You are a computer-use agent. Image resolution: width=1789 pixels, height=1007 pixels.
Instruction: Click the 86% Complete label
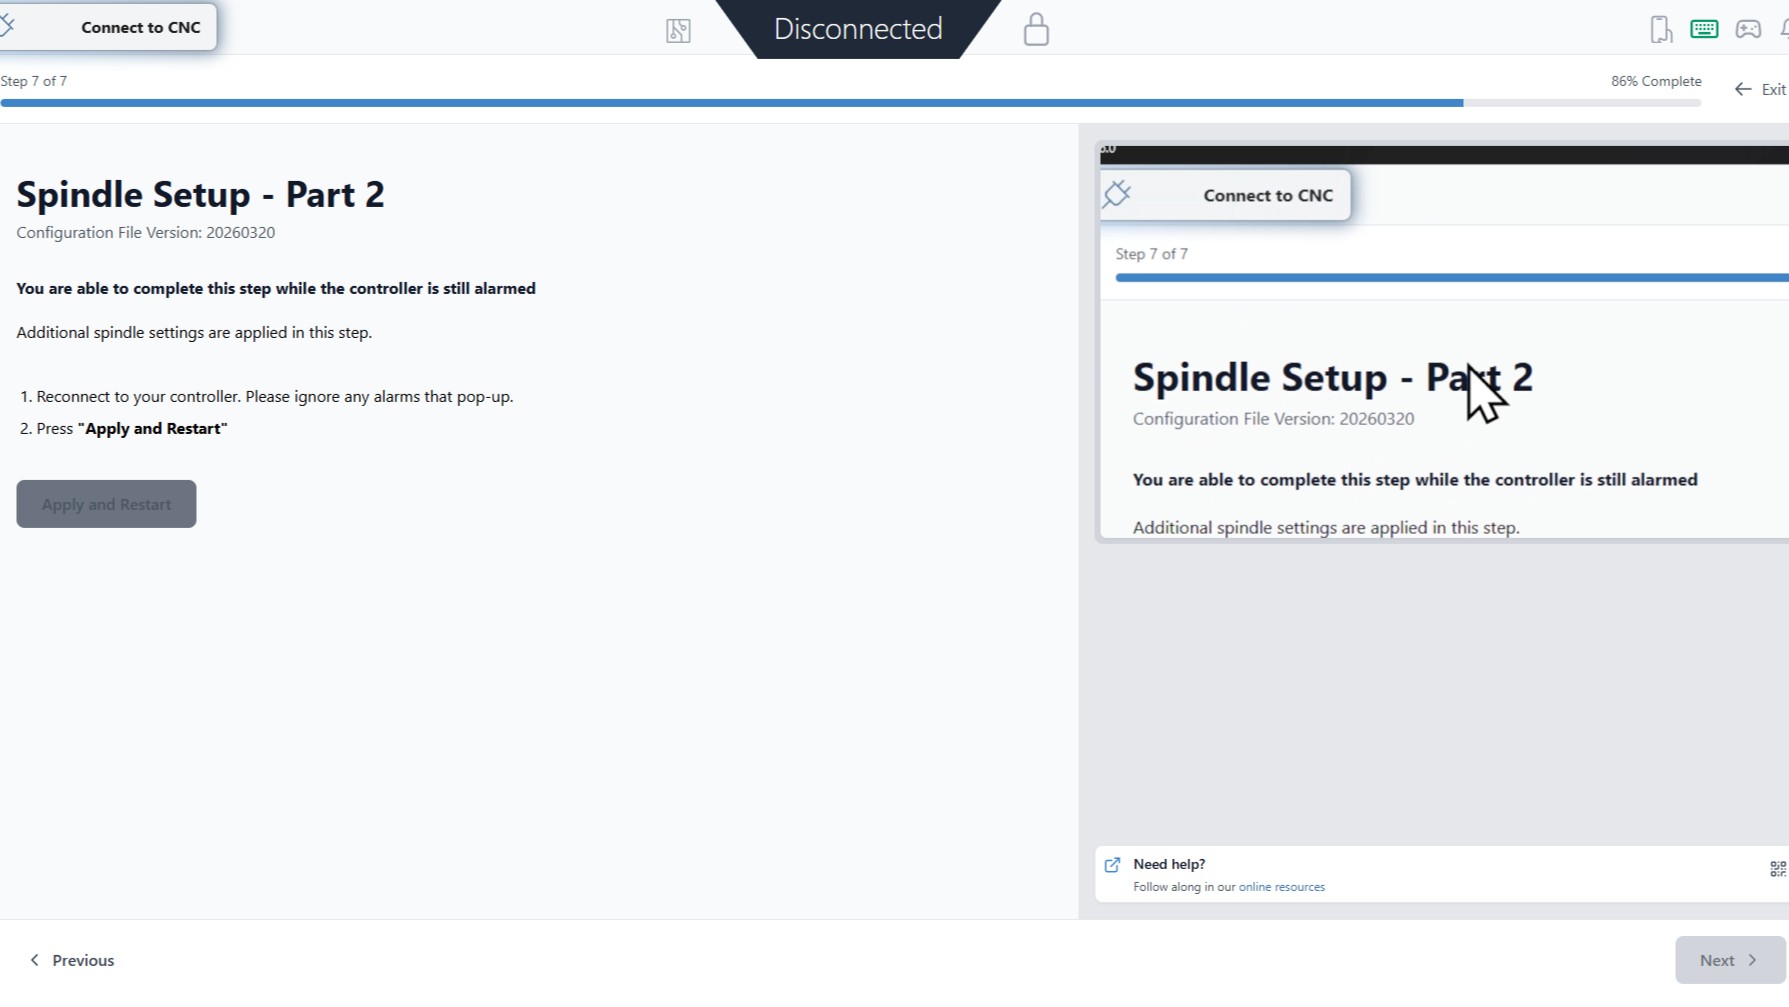(x=1655, y=81)
